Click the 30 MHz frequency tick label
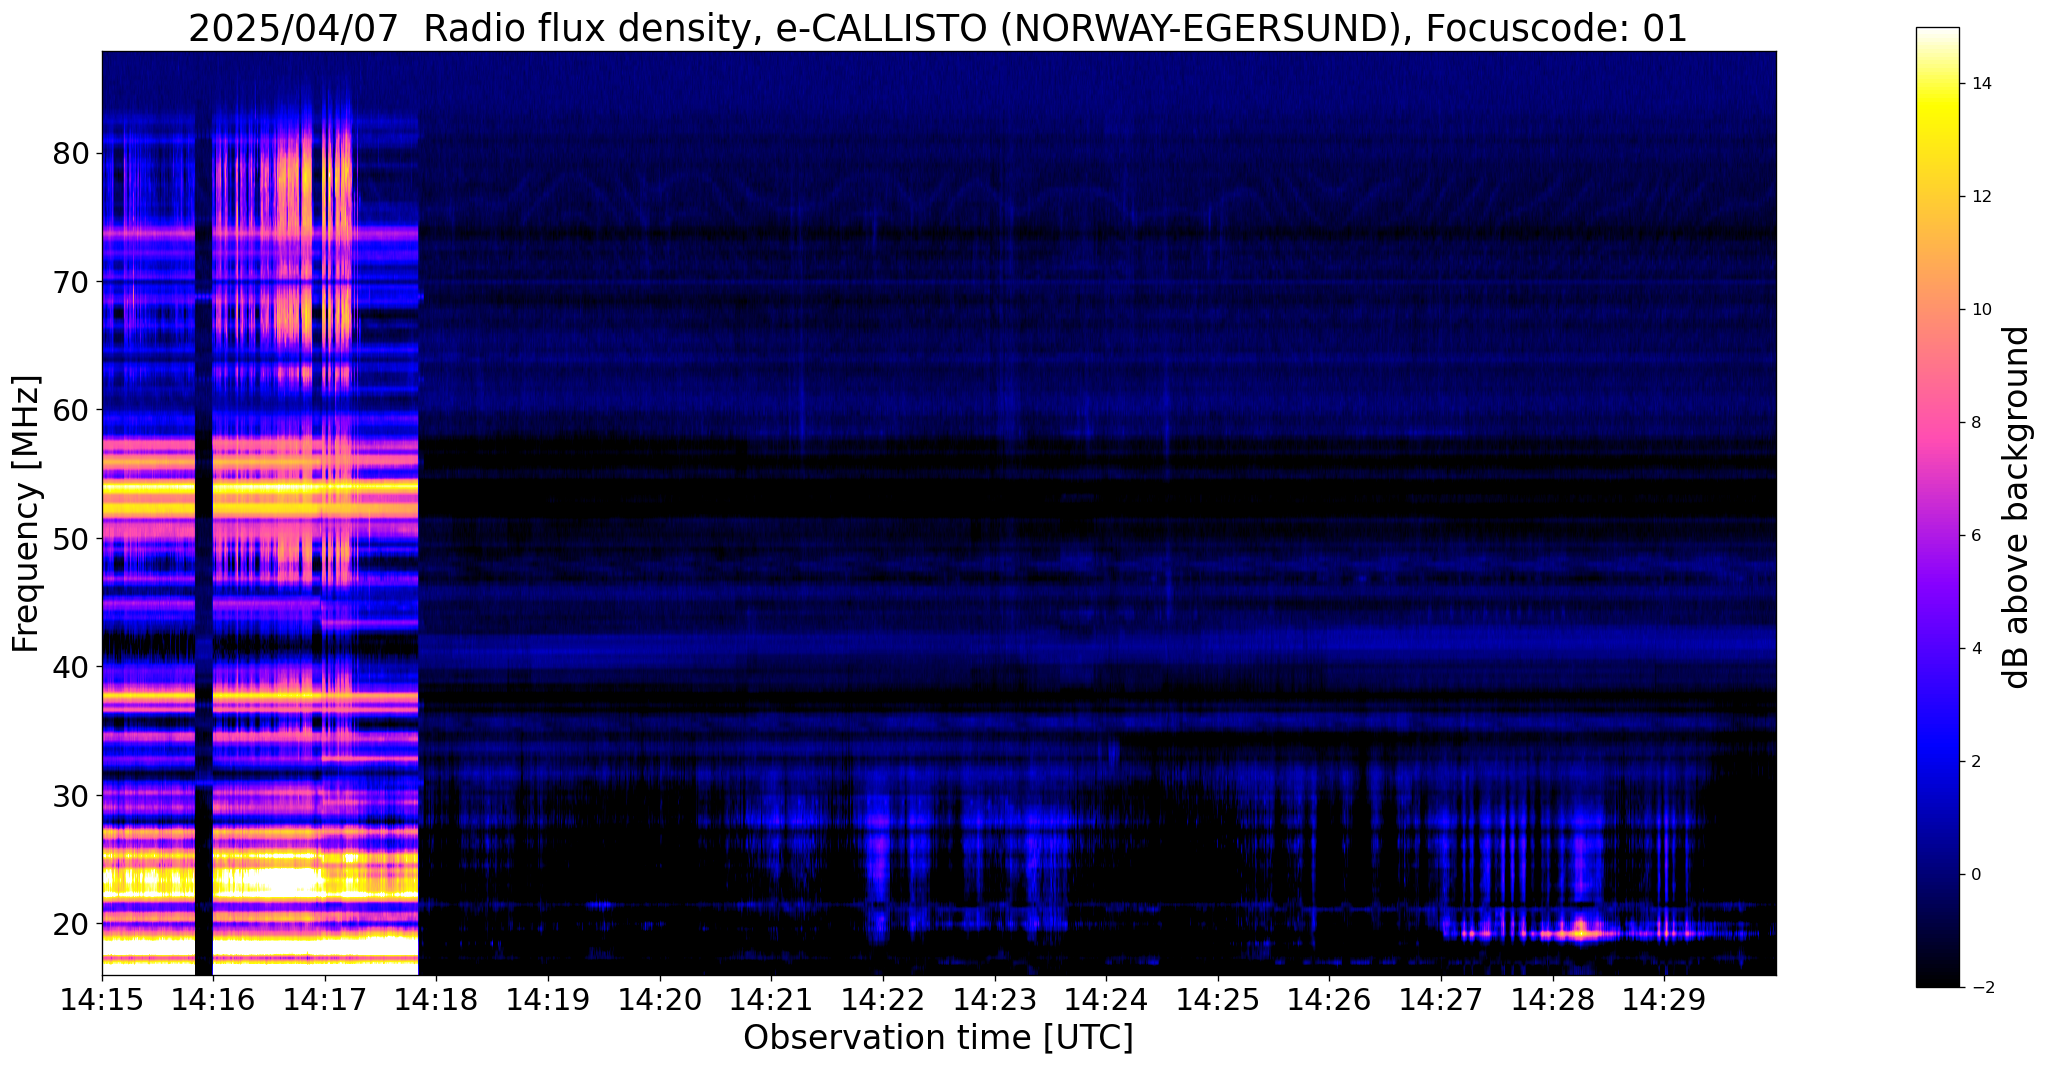 [71, 795]
